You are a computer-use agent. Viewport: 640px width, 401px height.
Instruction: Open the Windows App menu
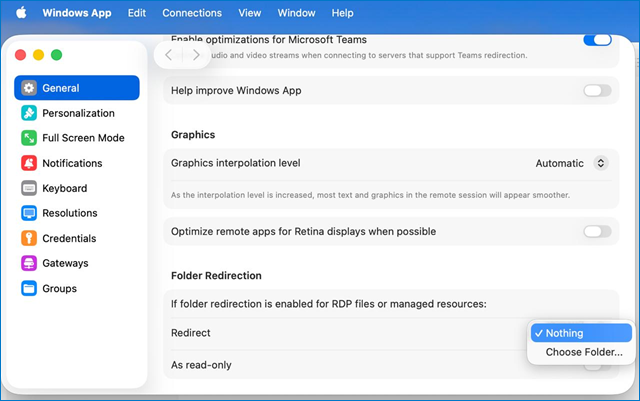77,13
